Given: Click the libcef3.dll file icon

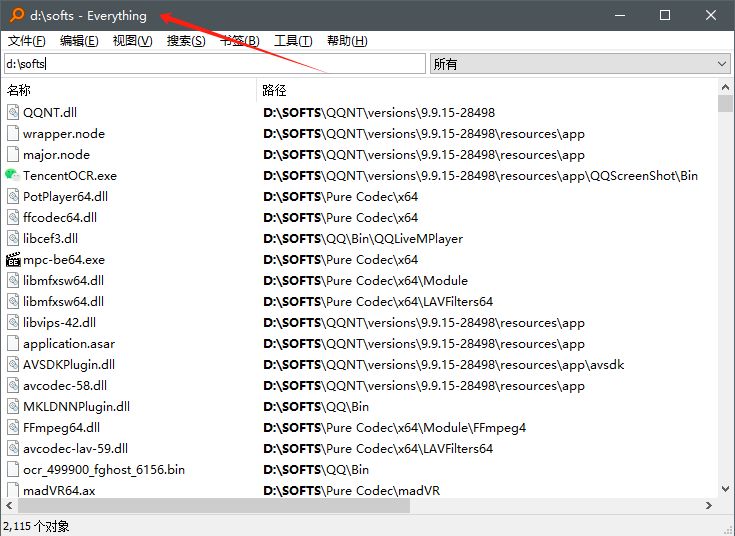Looking at the screenshot, I should click(x=13, y=238).
